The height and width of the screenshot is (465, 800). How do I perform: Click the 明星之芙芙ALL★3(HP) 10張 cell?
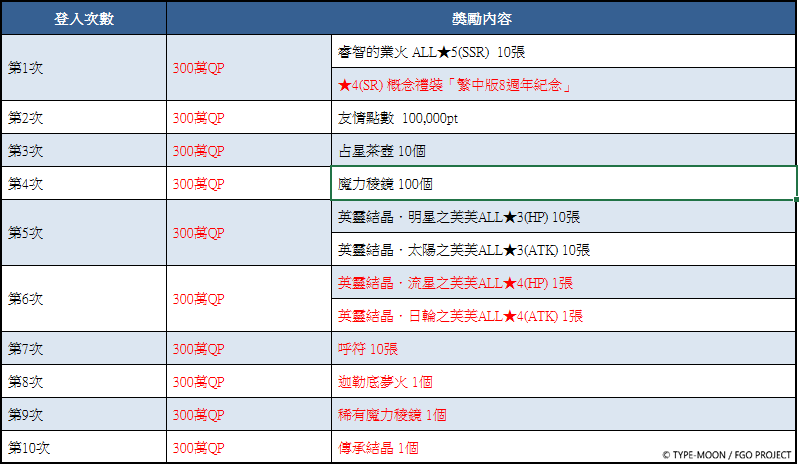pyautogui.click(x=563, y=217)
